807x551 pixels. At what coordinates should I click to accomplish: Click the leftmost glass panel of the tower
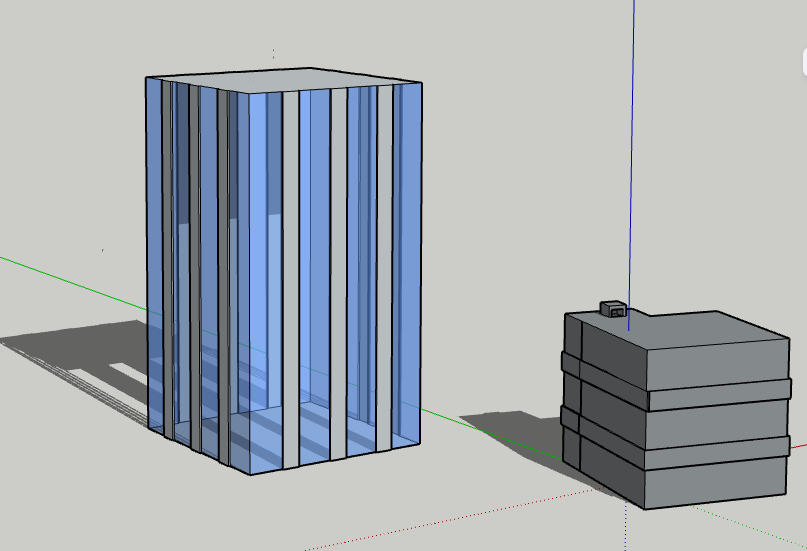[x=154, y=250]
